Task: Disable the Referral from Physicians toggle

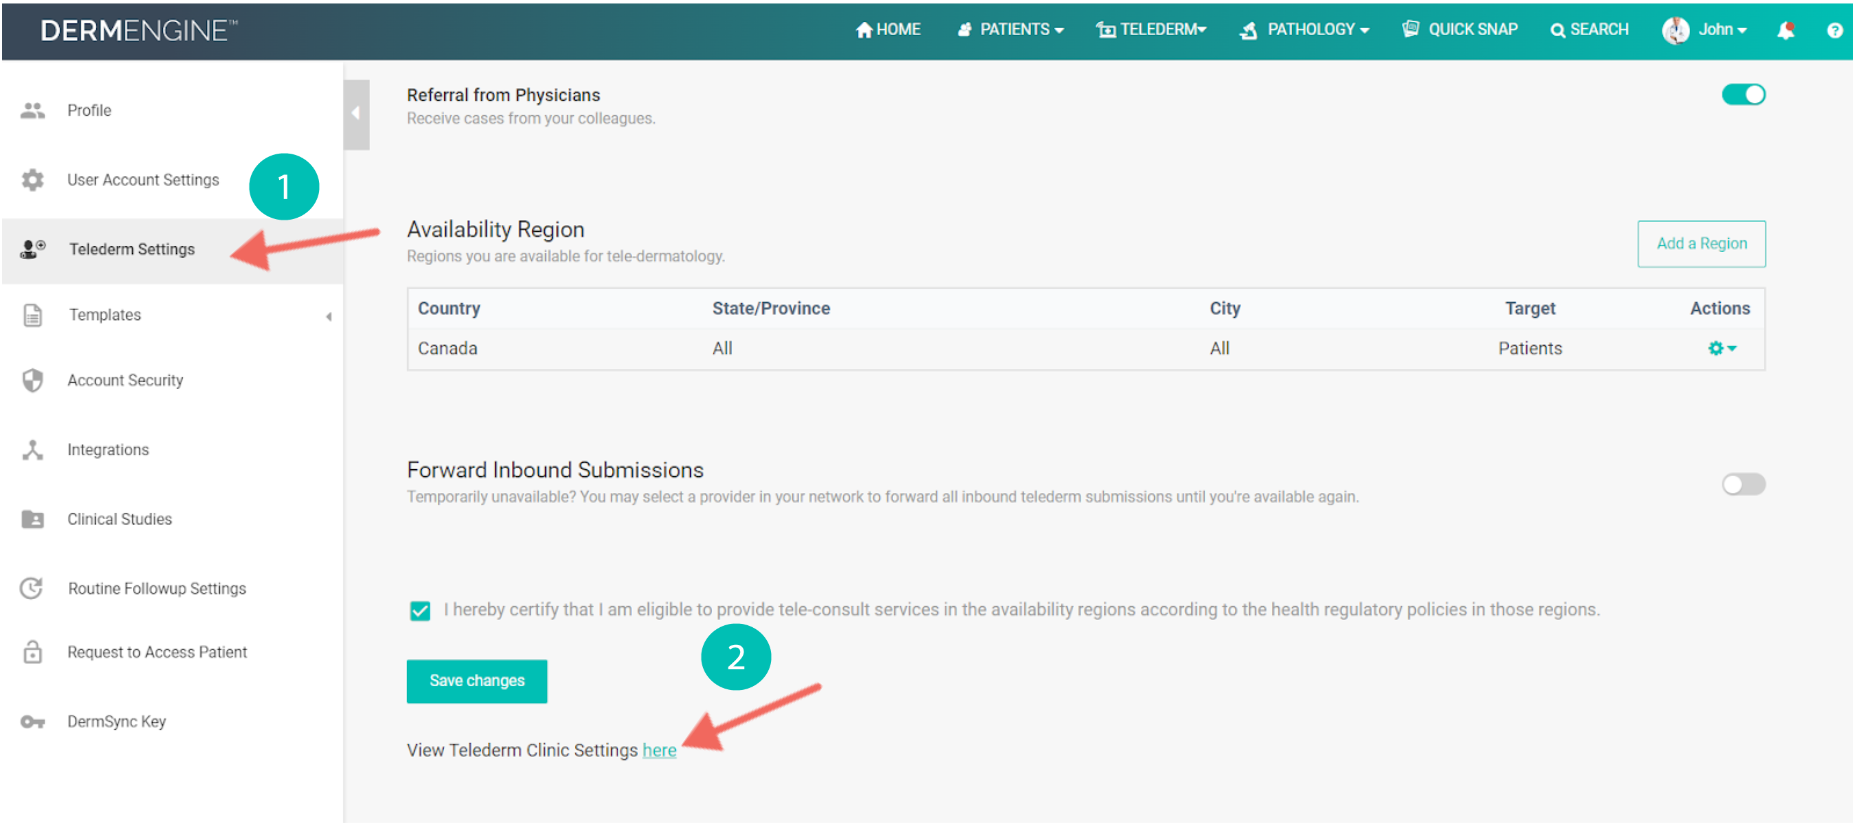Action: click(1743, 95)
